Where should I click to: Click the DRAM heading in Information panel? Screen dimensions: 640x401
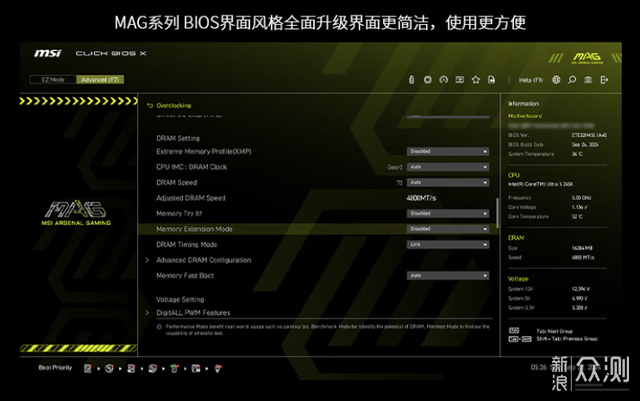point(516,238)
